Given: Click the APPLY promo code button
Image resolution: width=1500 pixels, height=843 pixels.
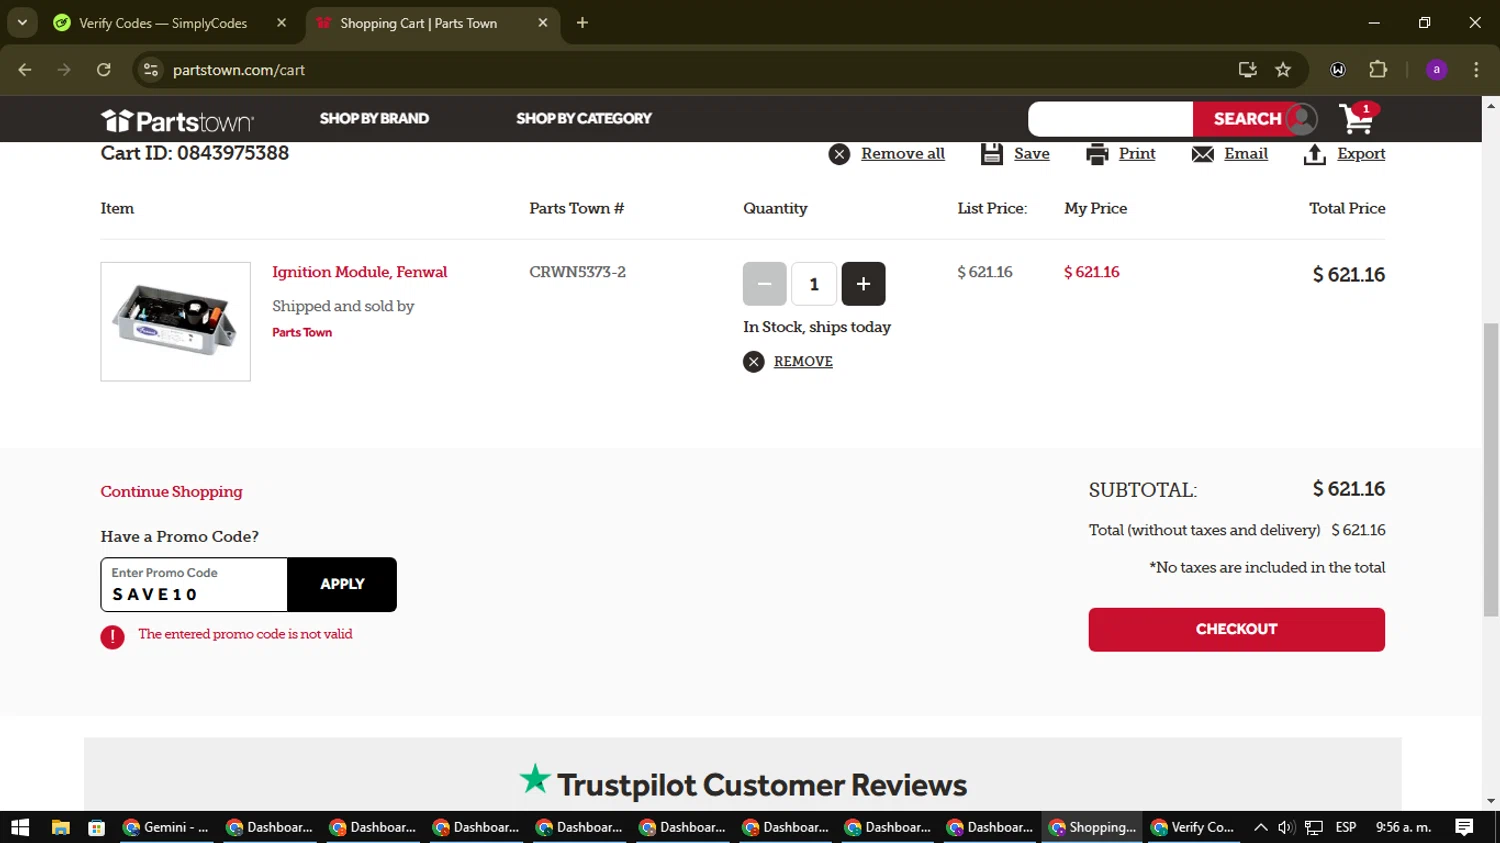Looking at the screenshot, I should tap(342, 584).
